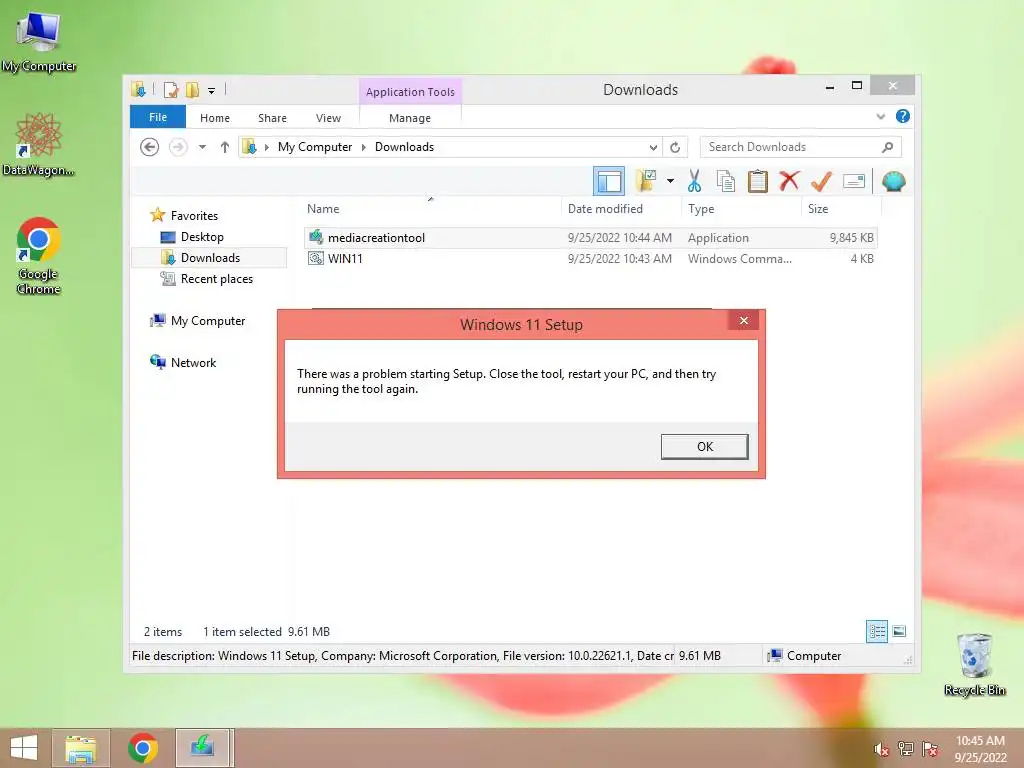Select Desktop under Favorites
1024x768 pixels.
coord(202,237)
